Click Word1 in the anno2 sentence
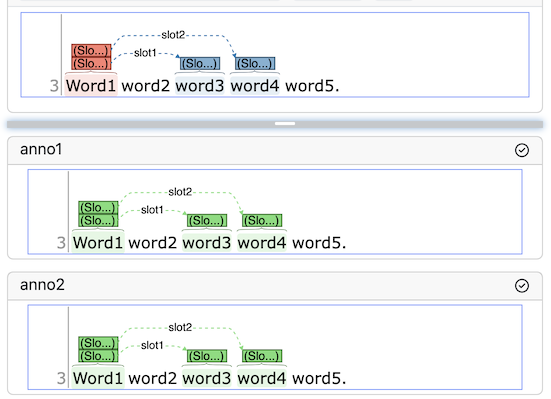 point(98,378)
